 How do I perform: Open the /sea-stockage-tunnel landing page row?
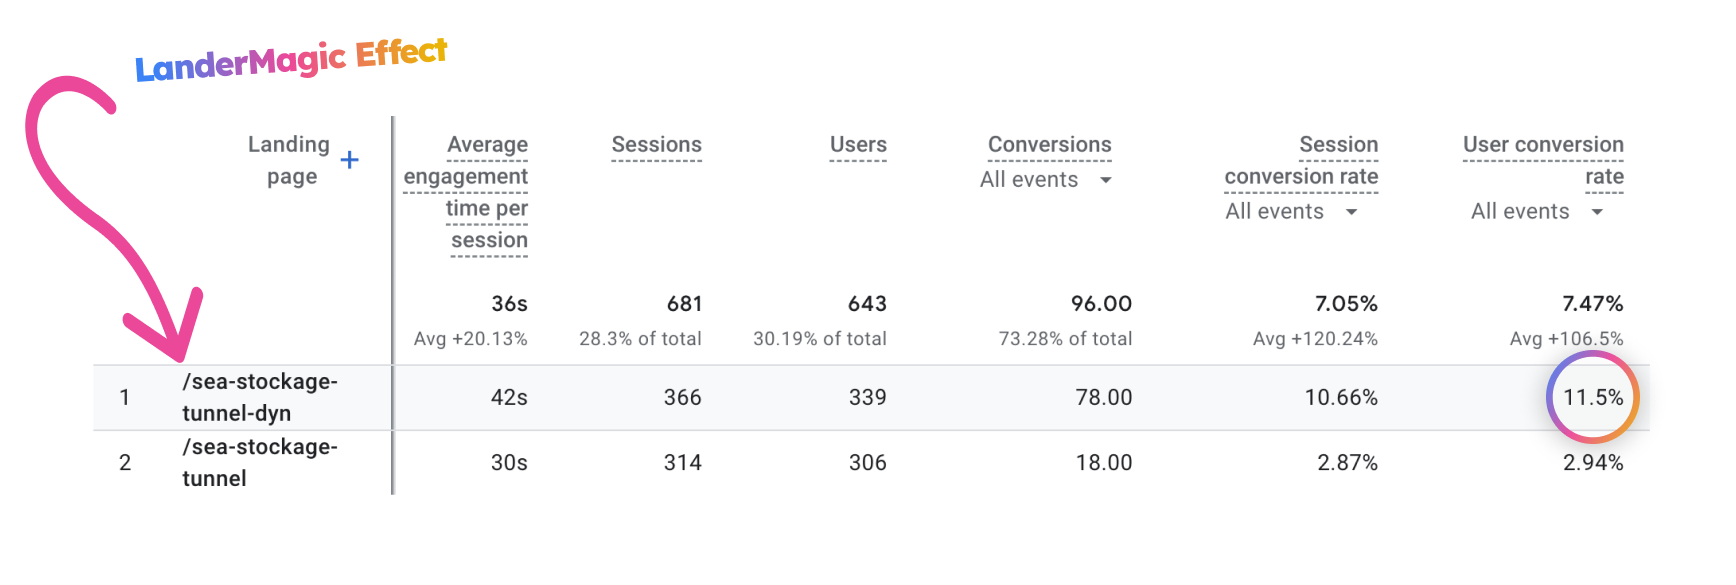pos(259,462)
